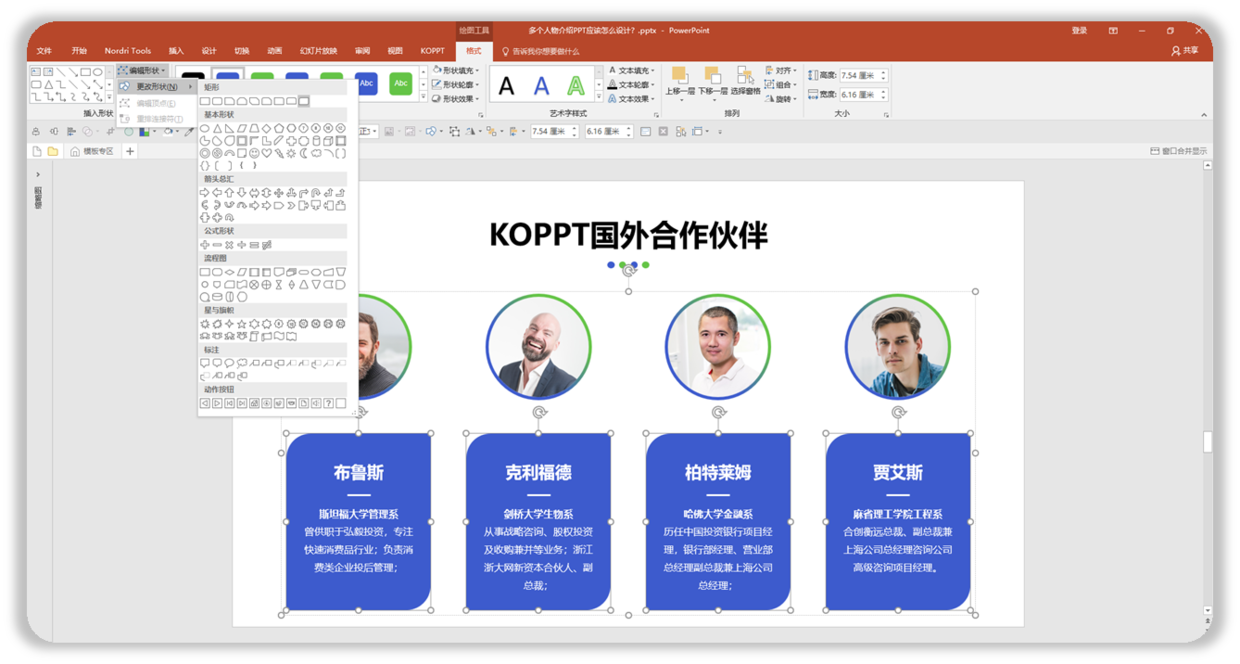Select the 贾艾斯 profile photo
Screen dimensions: 1240x664
click(897, 347)
